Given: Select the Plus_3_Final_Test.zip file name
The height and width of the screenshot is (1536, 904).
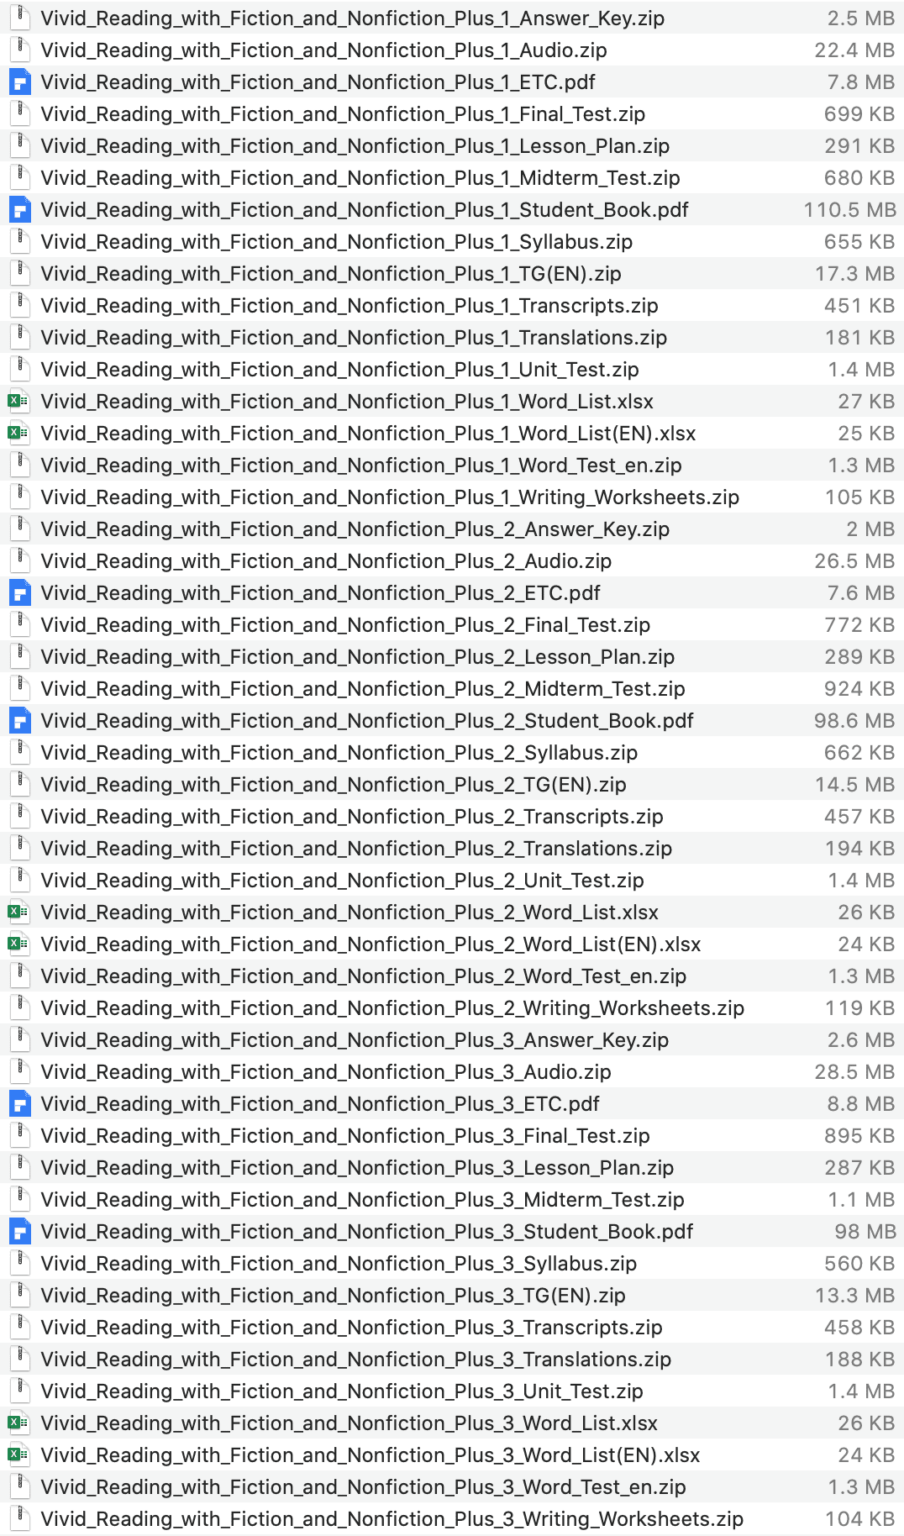Looking at the screenshot, I should coord(345,1136).
